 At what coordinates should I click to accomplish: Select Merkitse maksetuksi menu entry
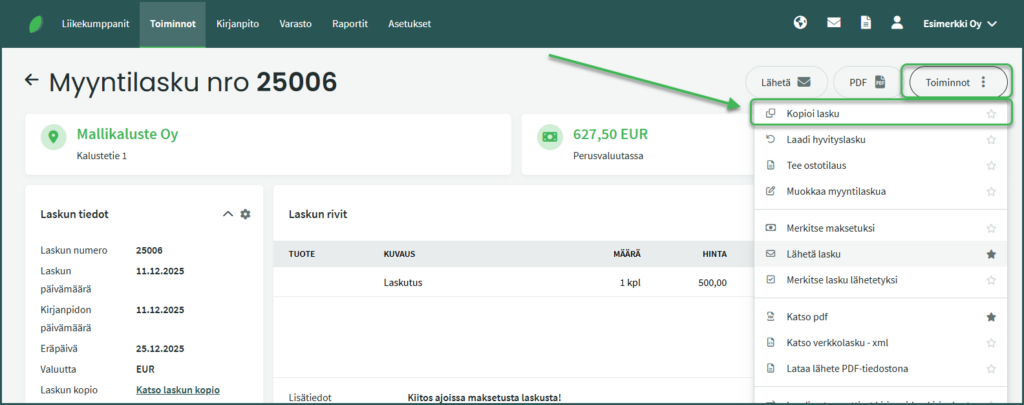tap(831, 229)
